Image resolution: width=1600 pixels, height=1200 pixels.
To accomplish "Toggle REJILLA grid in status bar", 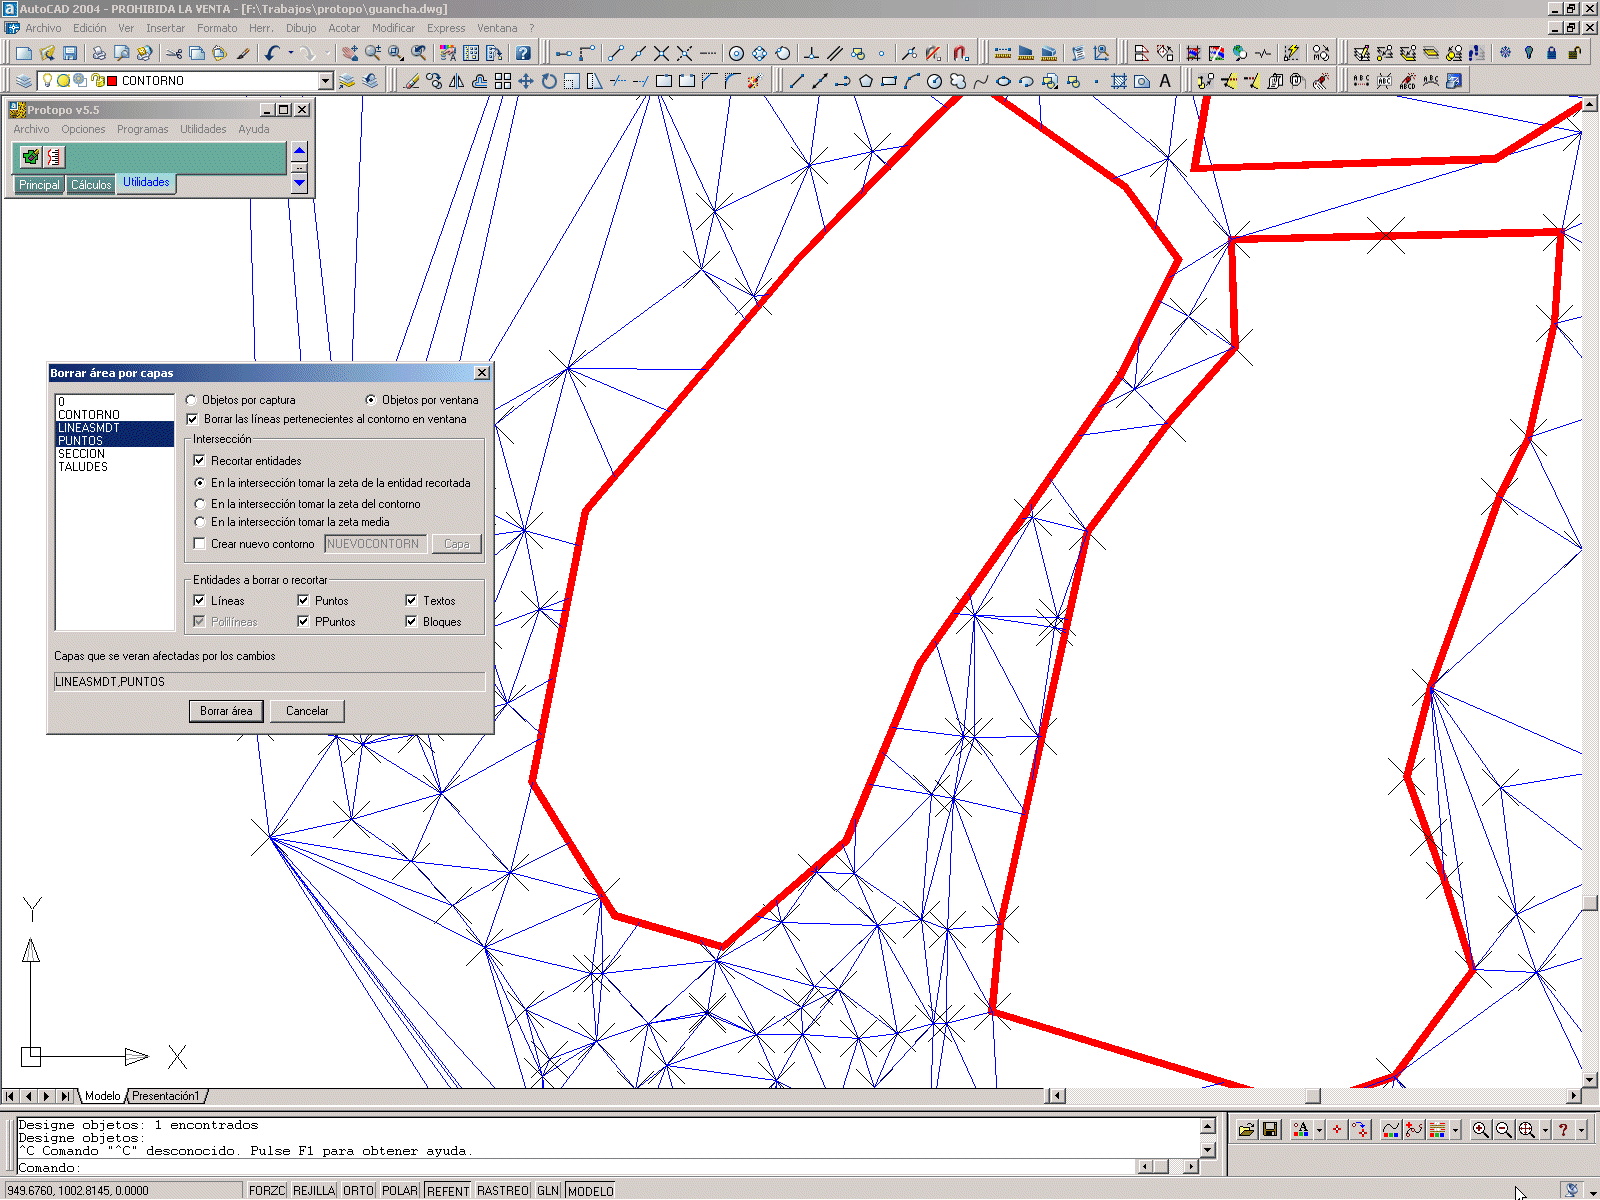I will point(314,1190).
